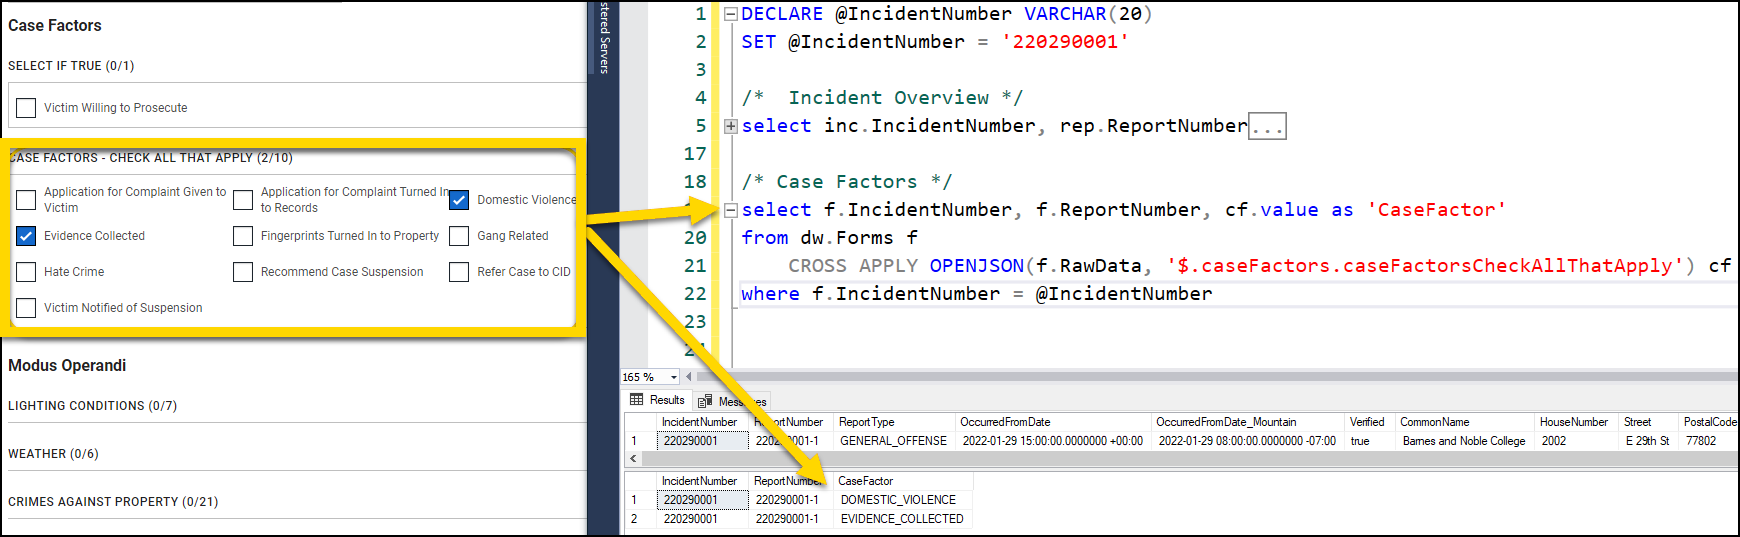Click GENERAL_OFFENSE cell
Image resolution: width=1740 pixels, height=537 pixels.
894,441
